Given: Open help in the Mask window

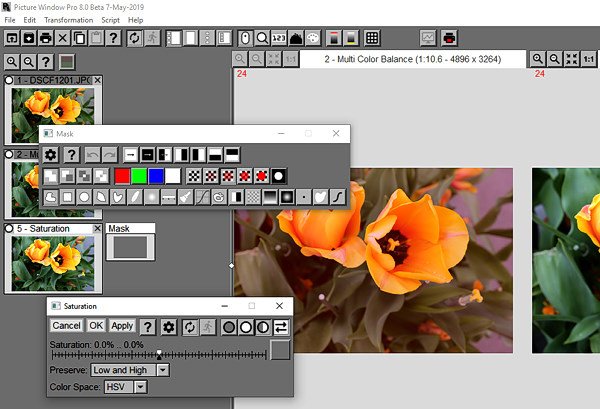Looking at the screenshot, I should (x=72, y=155).
